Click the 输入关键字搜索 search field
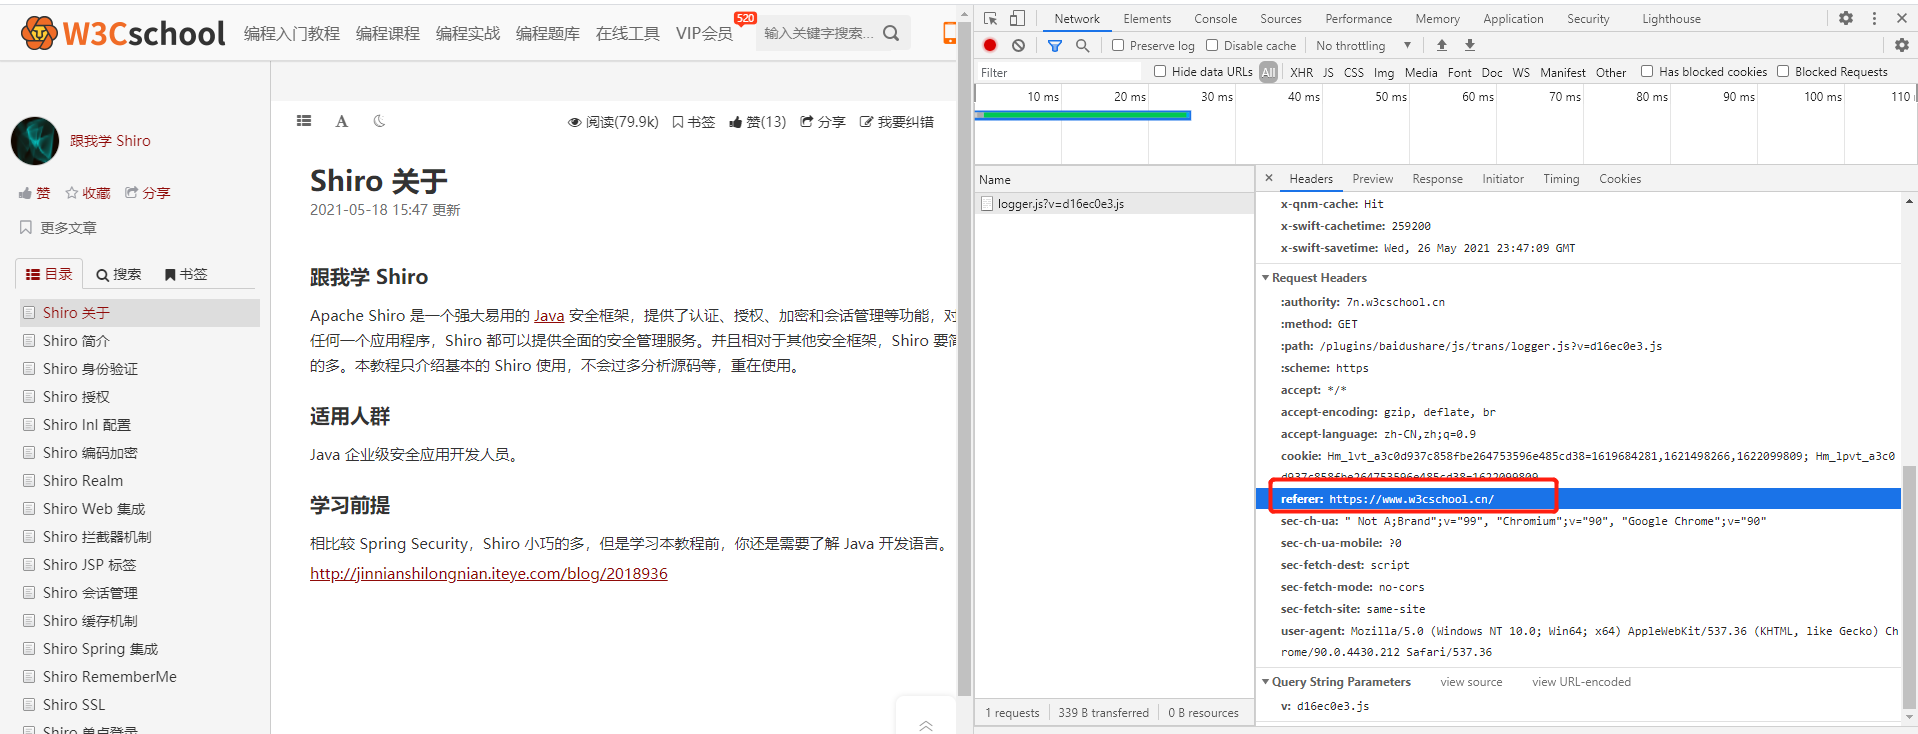 (819, 33)
